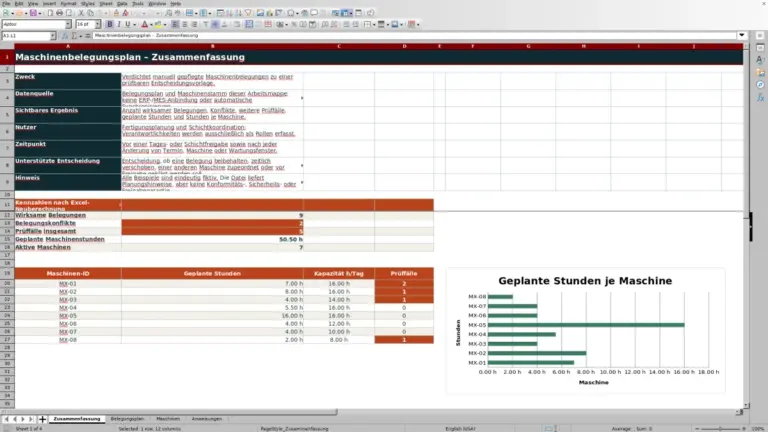The width and height of the screenshot is (768, 432).
Task: Click the Center Horizontally icon
Action: (x=184, y=24)
